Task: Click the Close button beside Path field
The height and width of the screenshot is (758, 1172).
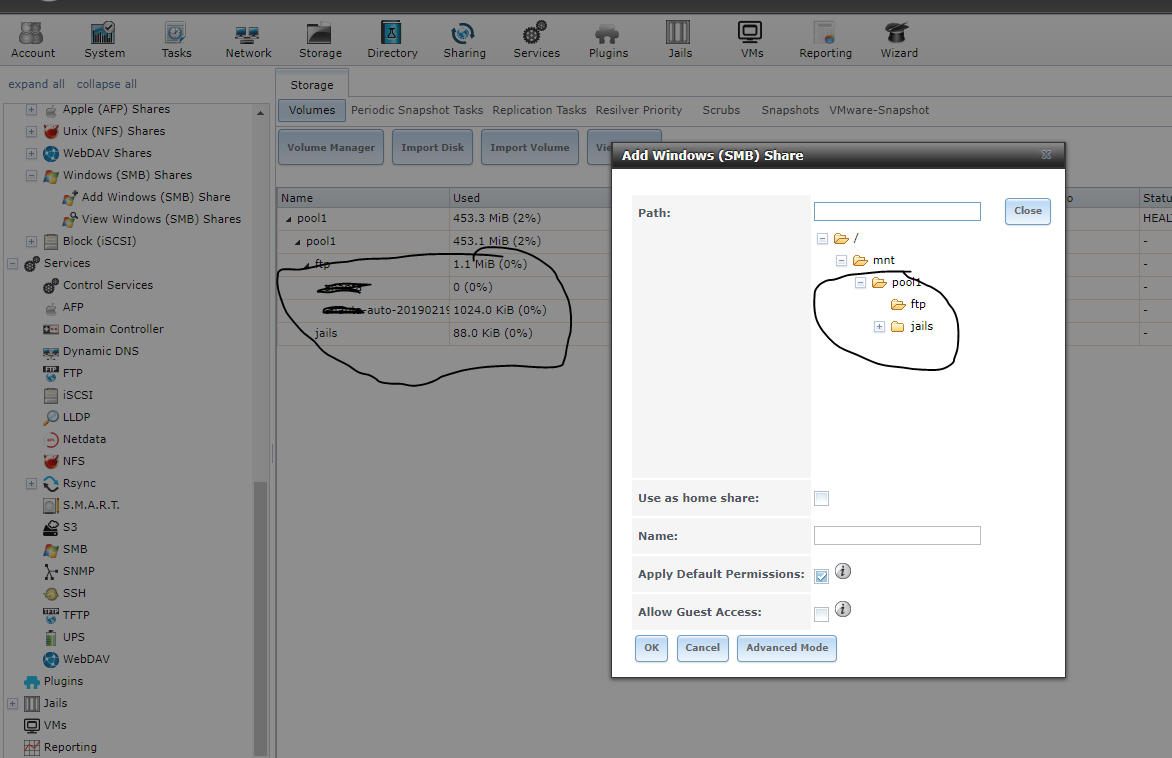Action: coord(1028,212)
